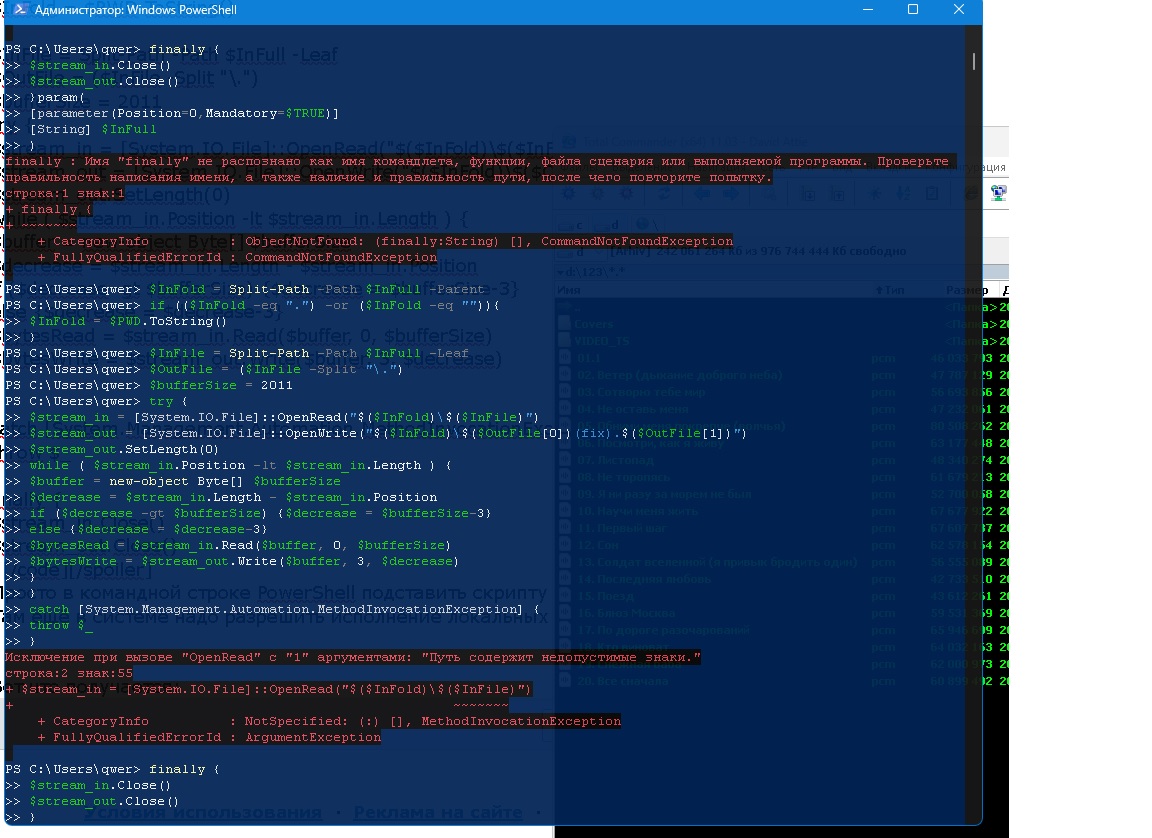Open the Реклама на сайте link
The width and height of the screenshot is (1152, 838).
(437, 813)
